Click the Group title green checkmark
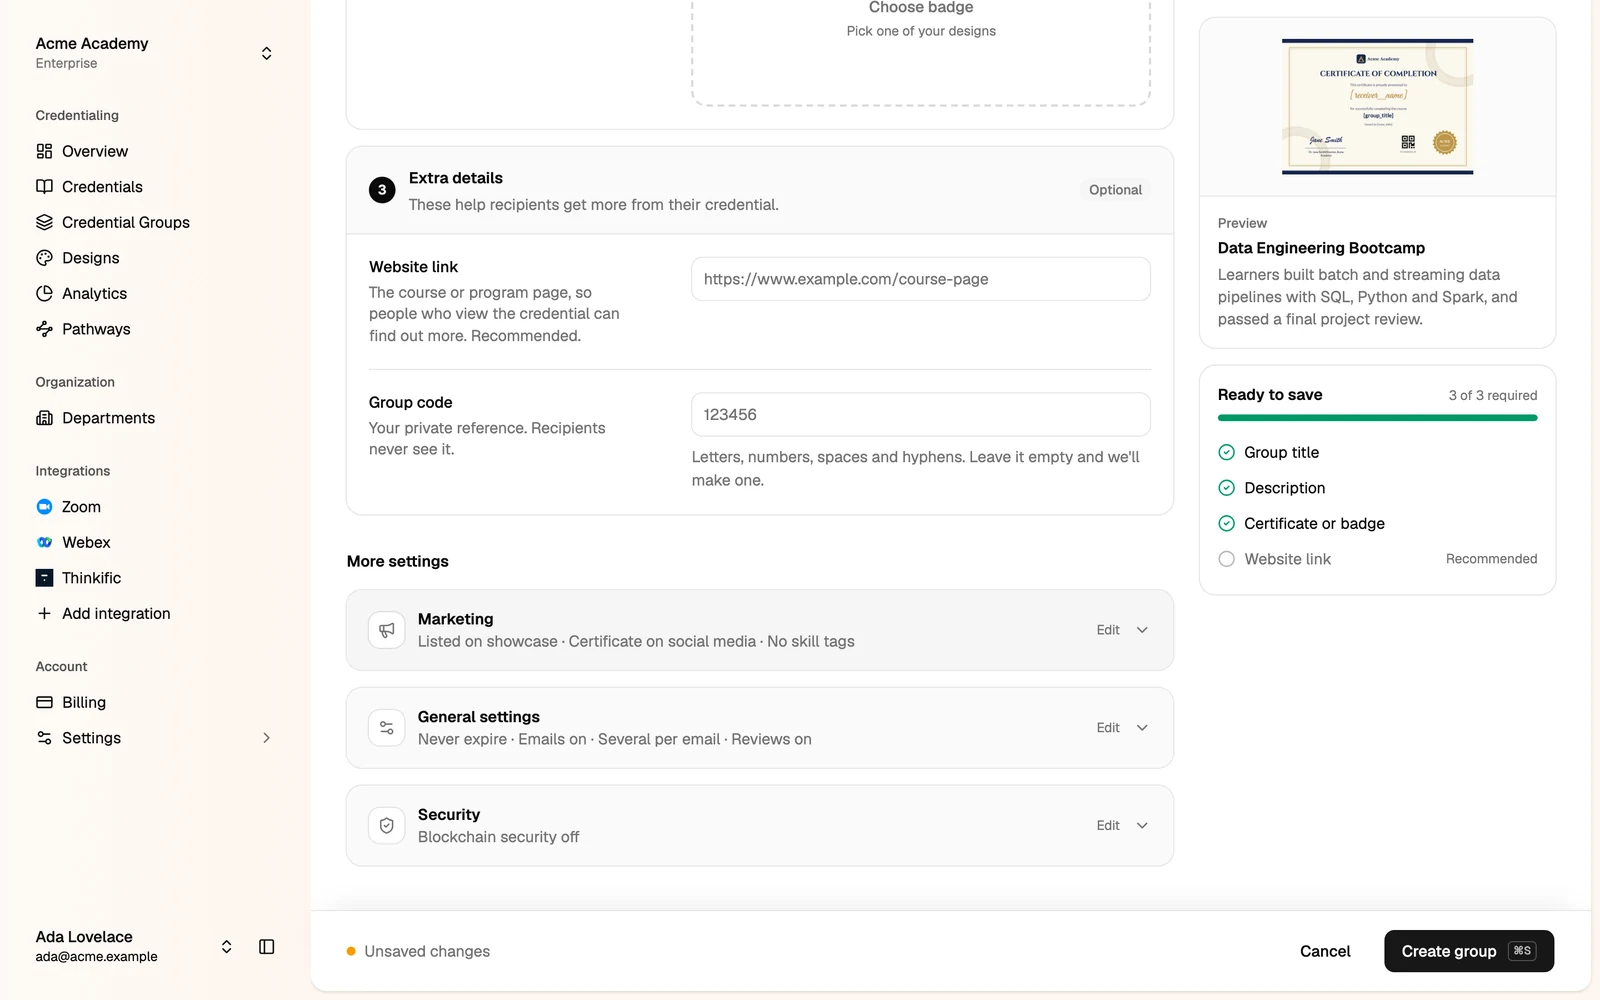1600x1000 pixels. (1227, 453)
